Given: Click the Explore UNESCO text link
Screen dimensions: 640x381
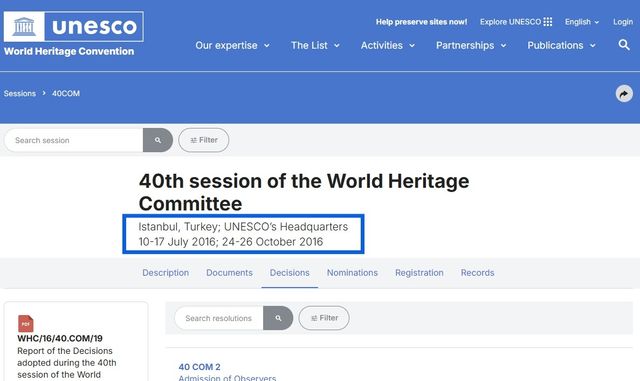Looking at the screenshot, I should tap(510, 22).
